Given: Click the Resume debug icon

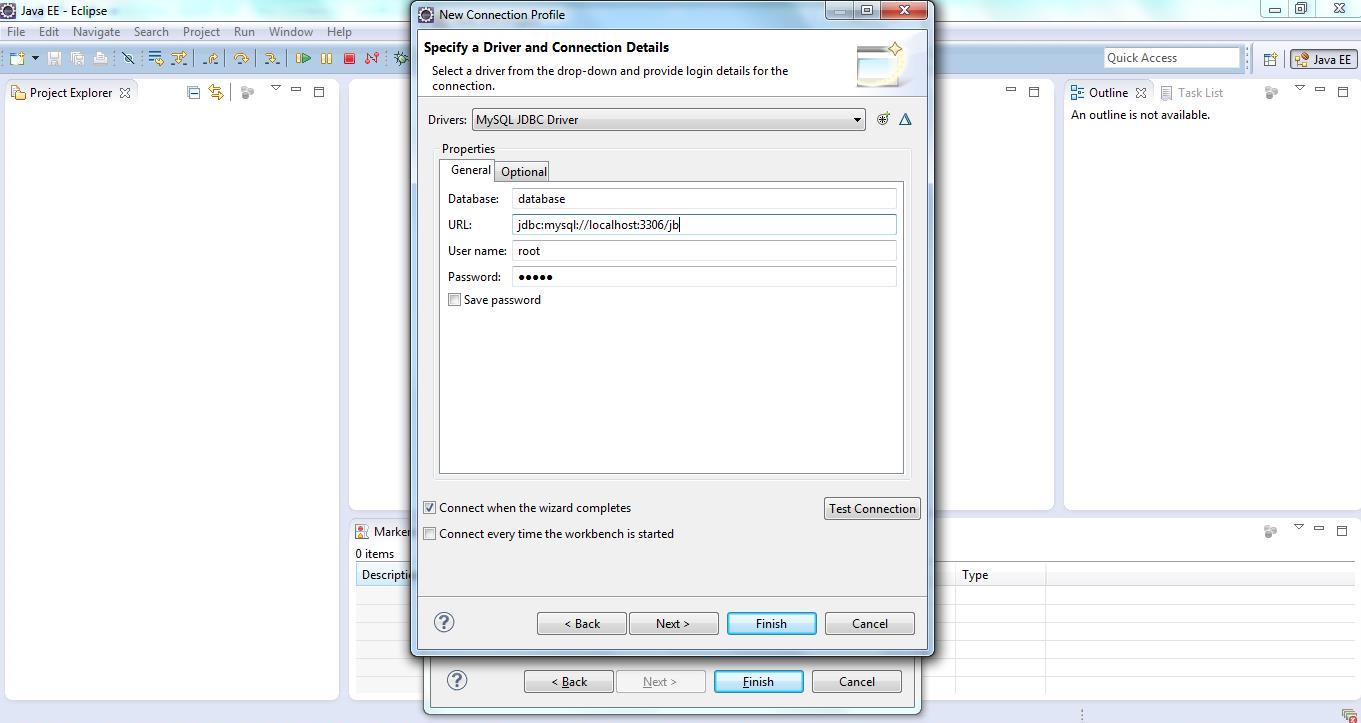Looking at the screenshot, I should [x=303, y=58].
